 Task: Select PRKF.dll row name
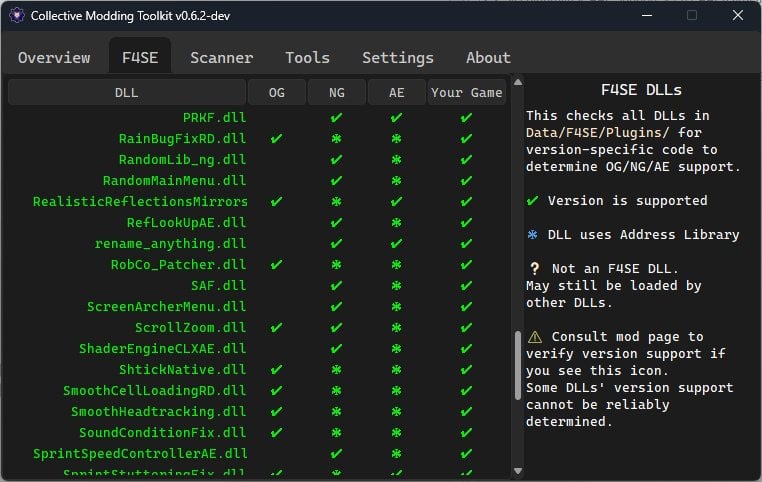point(214,118)
